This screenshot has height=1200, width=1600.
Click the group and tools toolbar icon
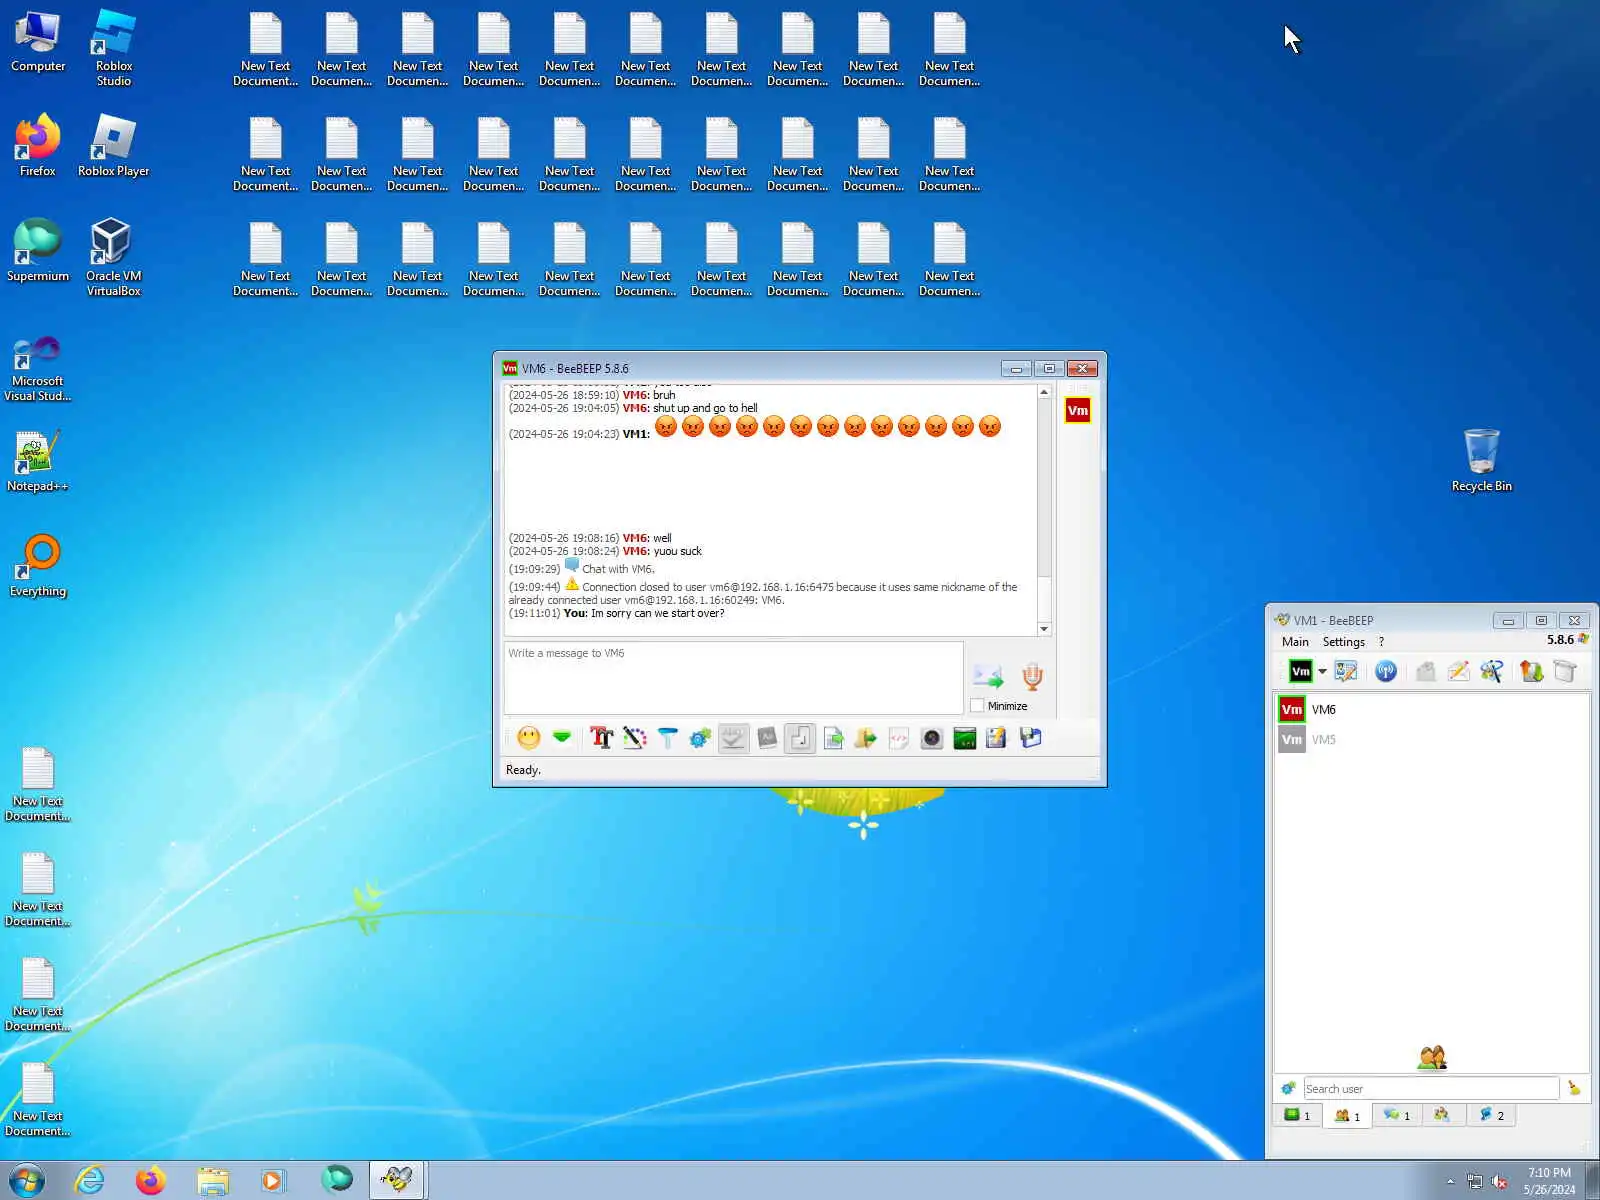pyautogui.click(x=1491, y=671)
